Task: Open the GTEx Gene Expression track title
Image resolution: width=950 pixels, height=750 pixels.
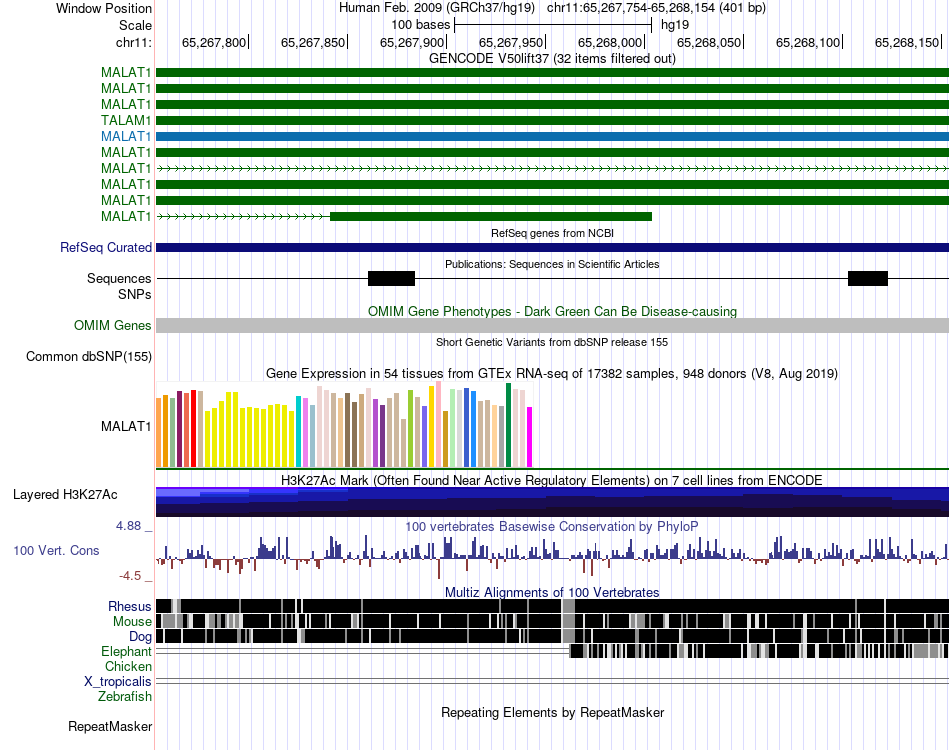Action: pos(552,374)
